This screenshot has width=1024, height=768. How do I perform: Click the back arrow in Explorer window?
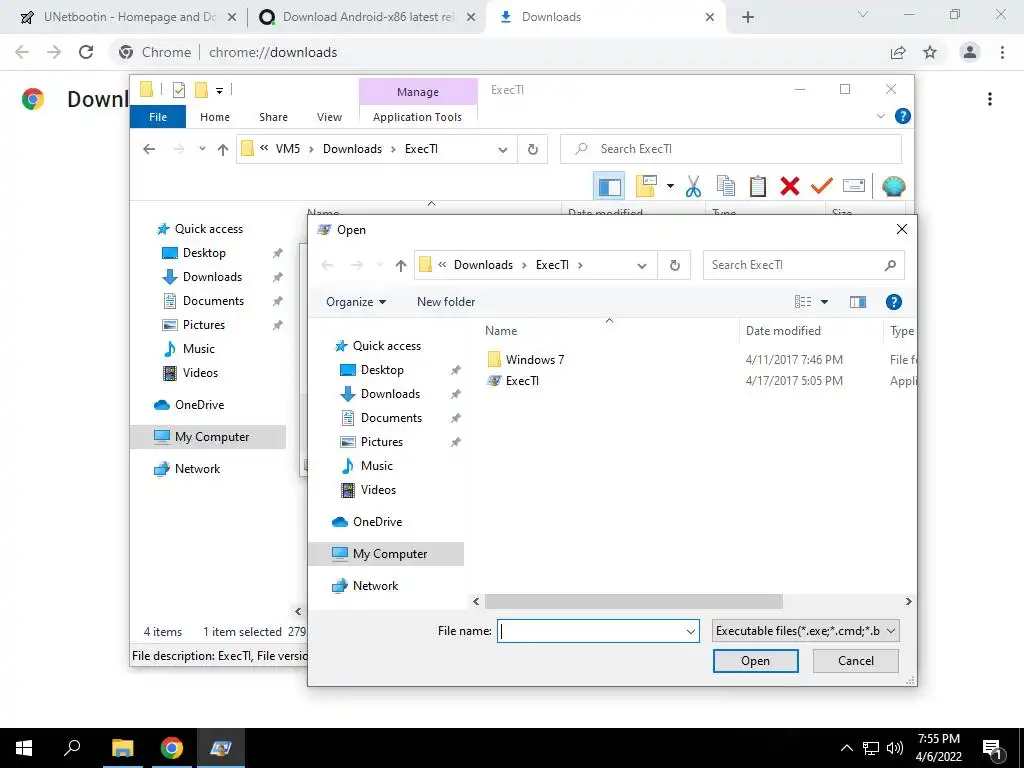[149, 150]
